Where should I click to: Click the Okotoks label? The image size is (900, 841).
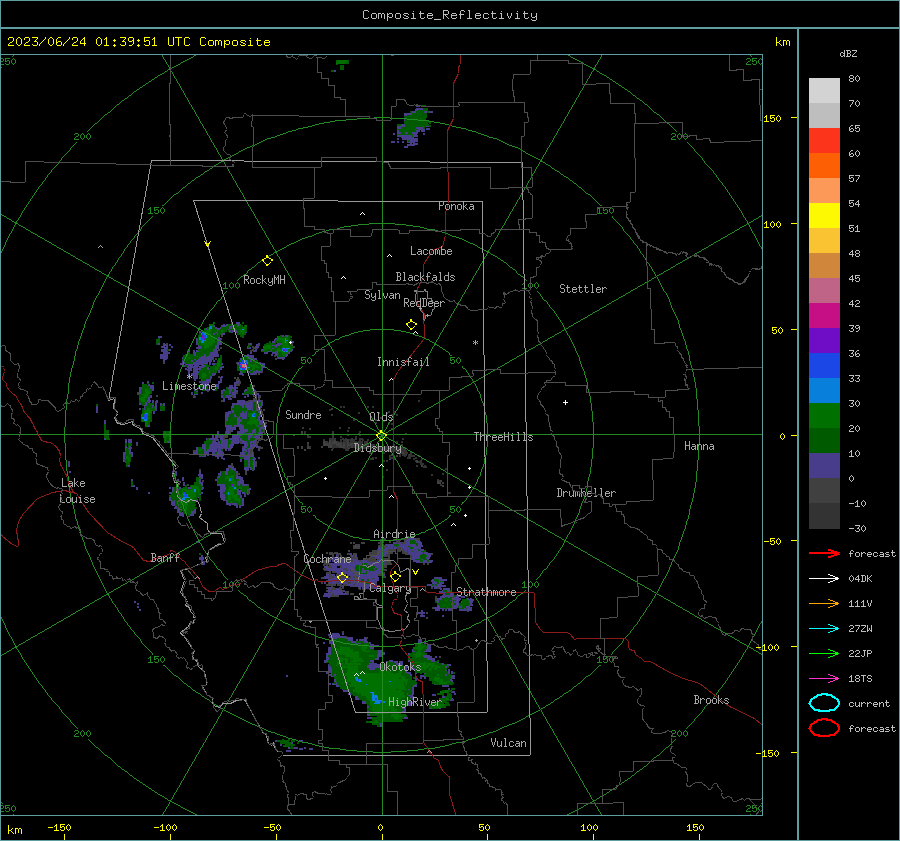(x=400, y=667)
